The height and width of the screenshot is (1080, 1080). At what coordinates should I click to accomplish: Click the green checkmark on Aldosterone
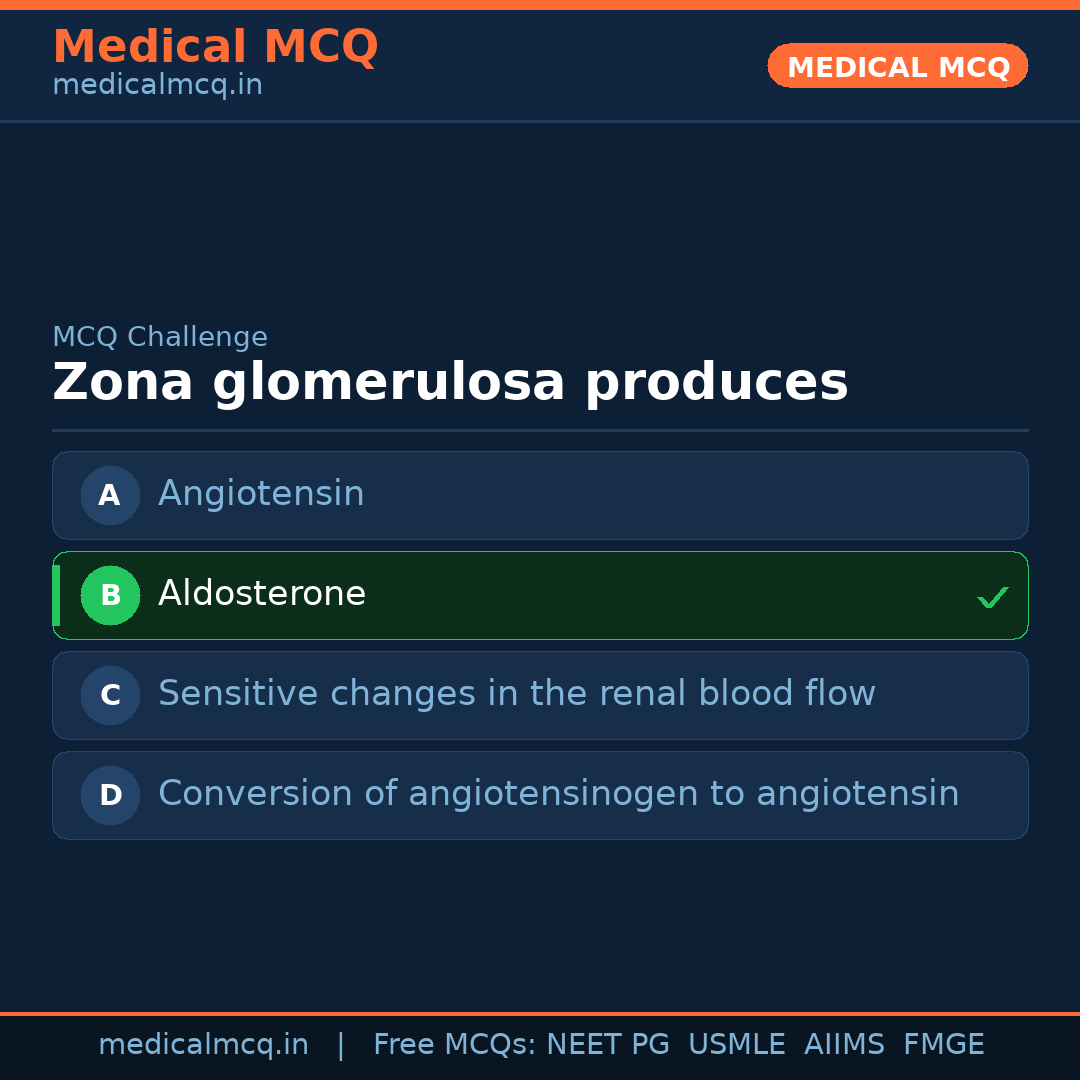pos(992,597)
